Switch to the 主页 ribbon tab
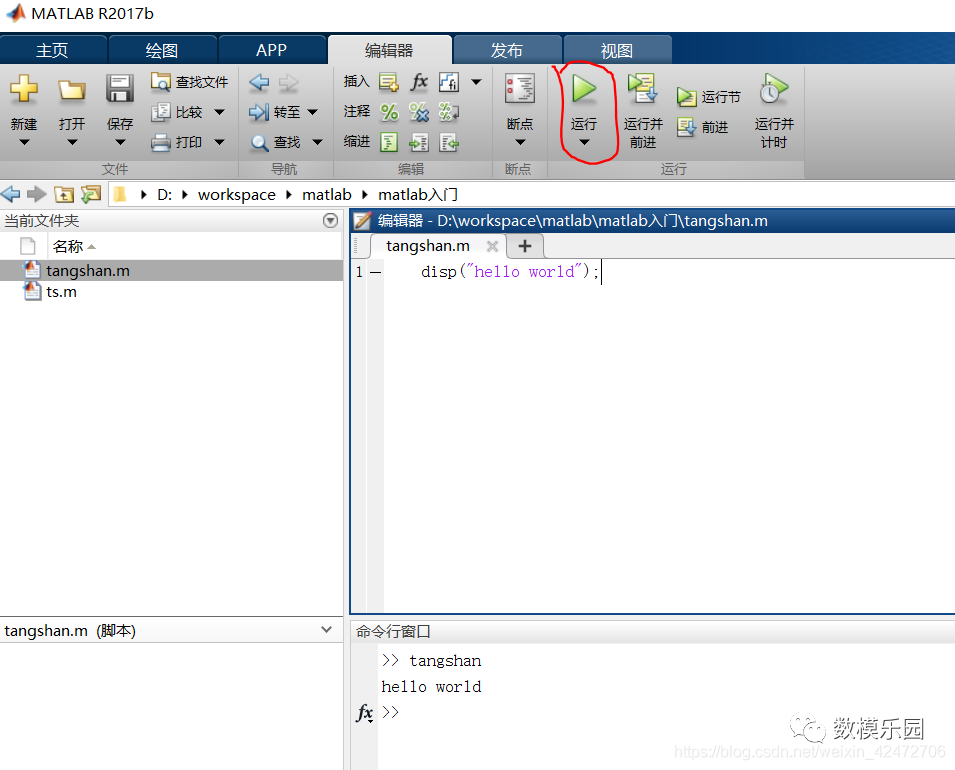Image resolution: width=955 pixels, height=770 pixels. tap(53, 48)
